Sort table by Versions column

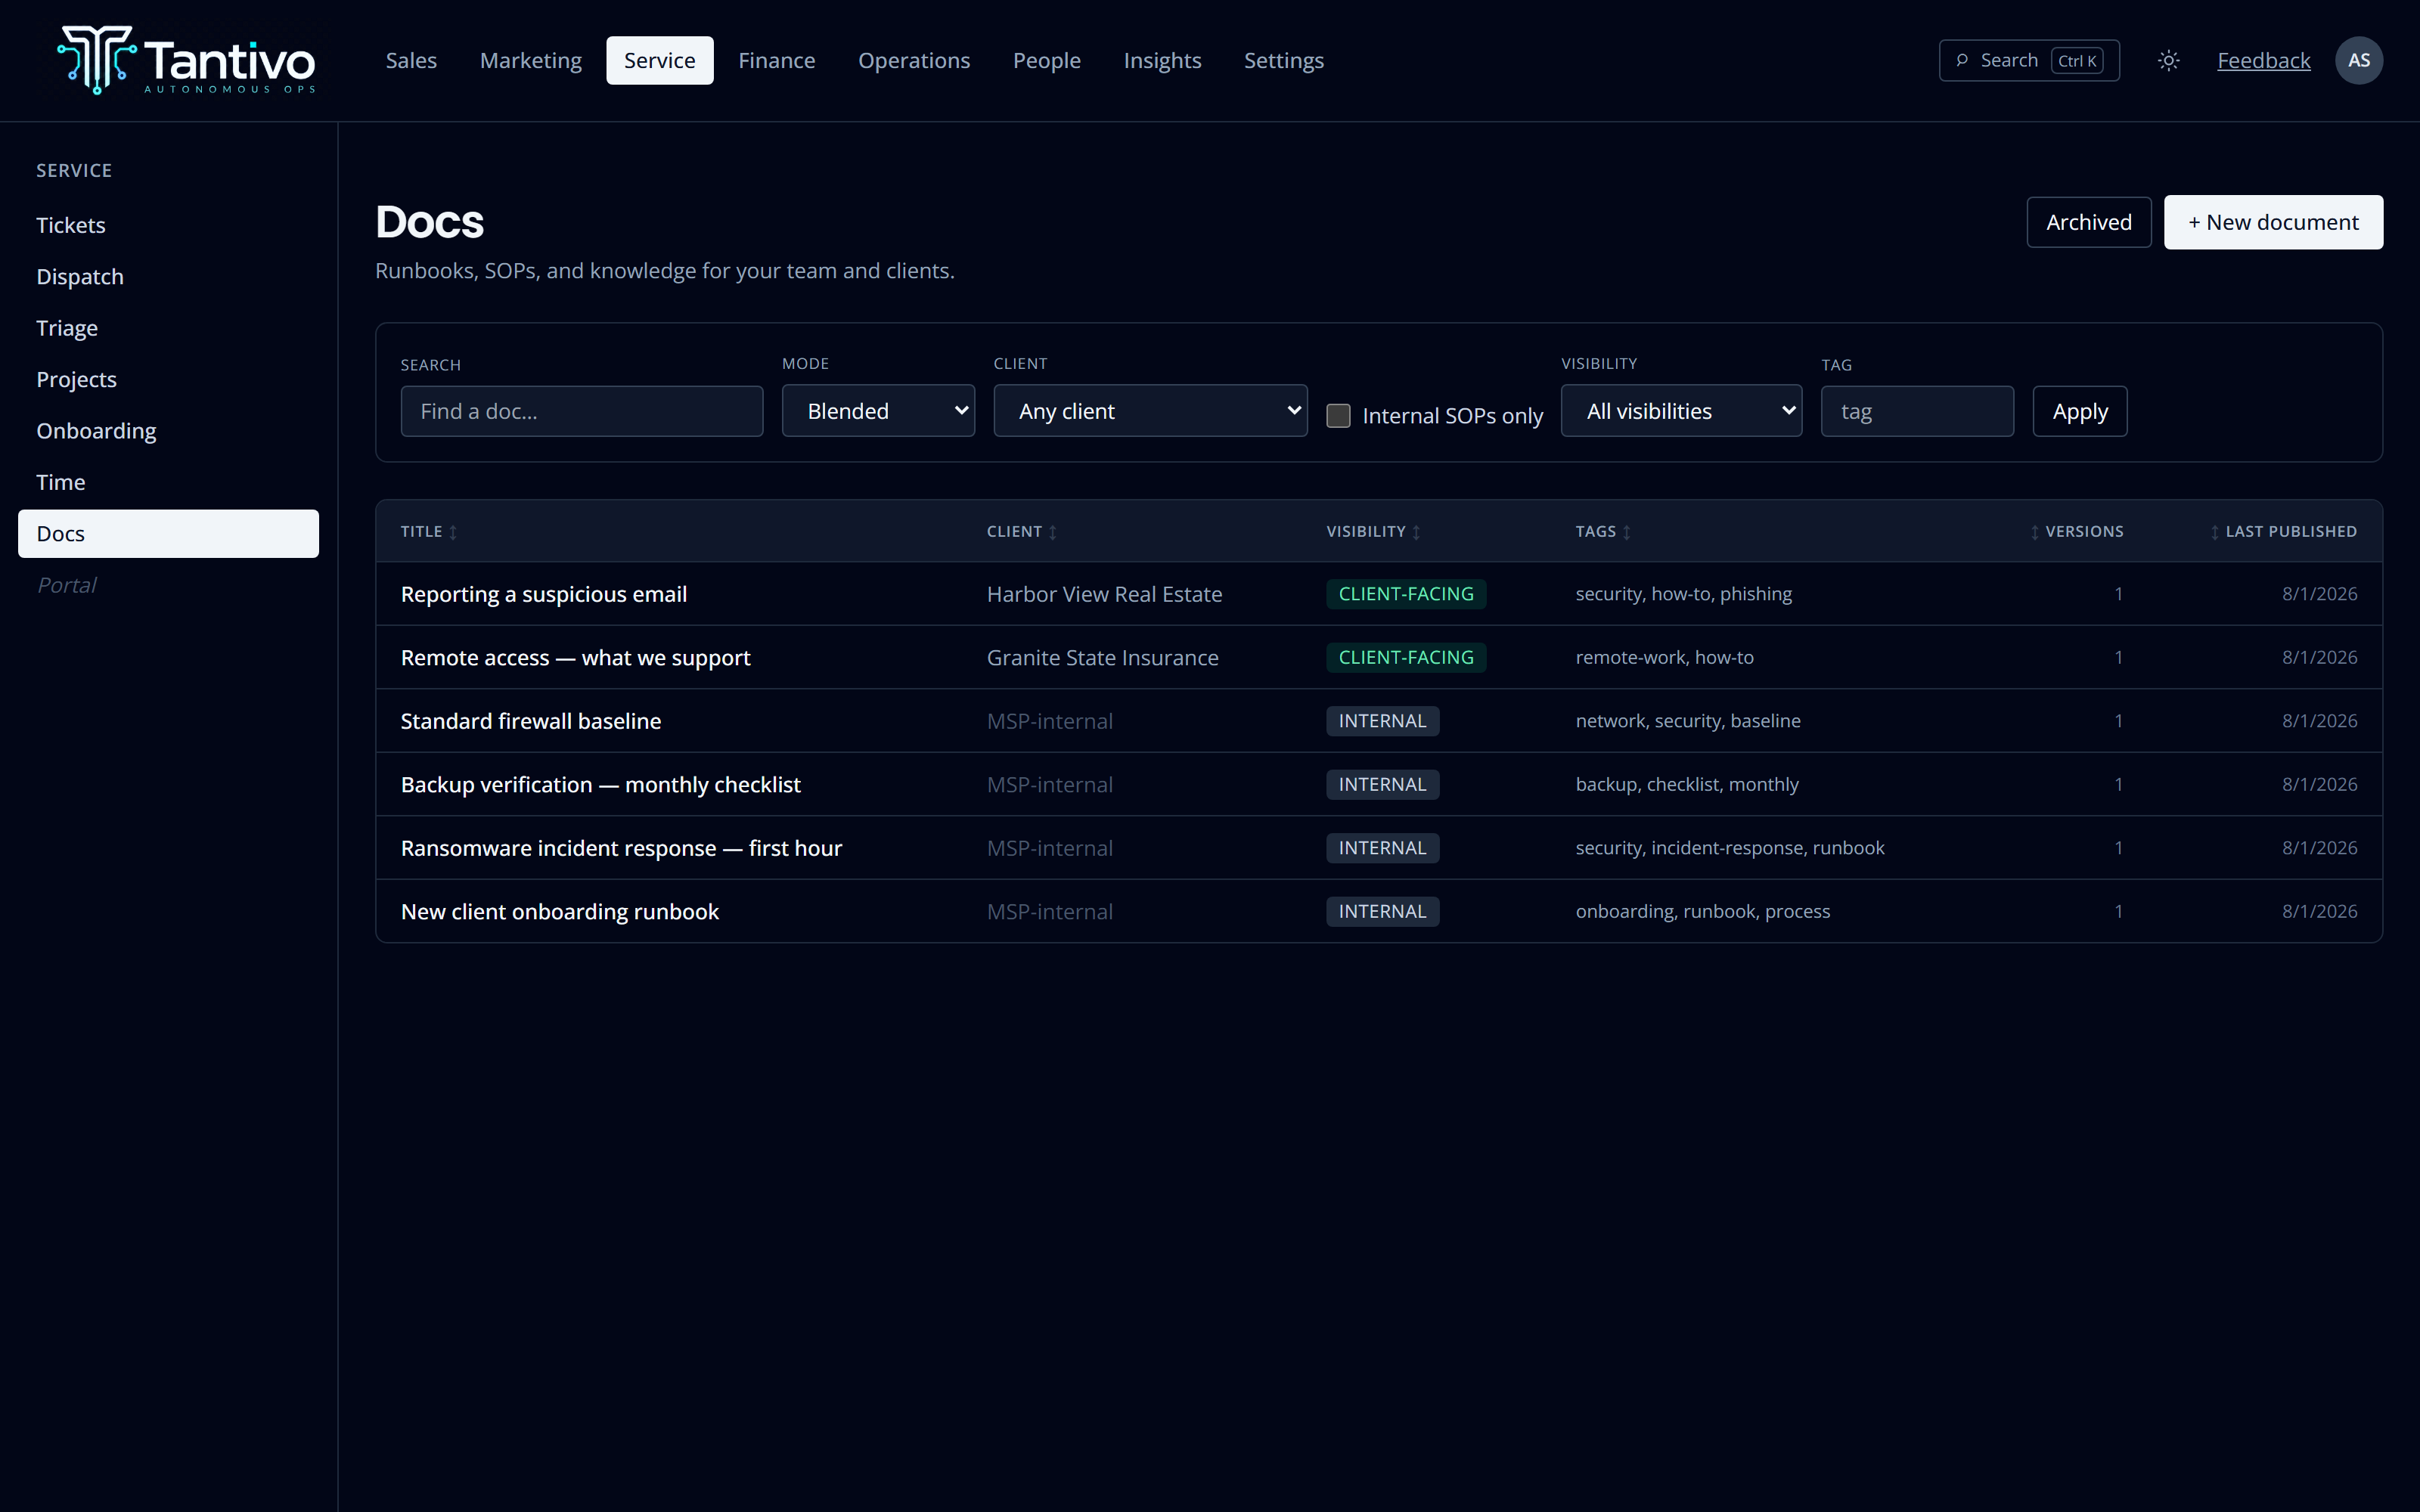2076,531
